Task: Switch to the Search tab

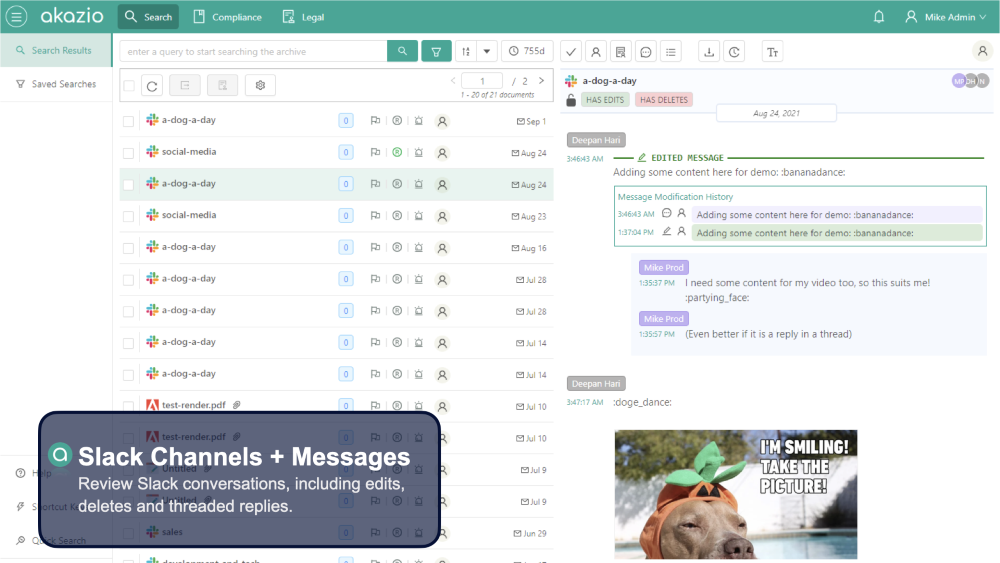Action: 148,17
